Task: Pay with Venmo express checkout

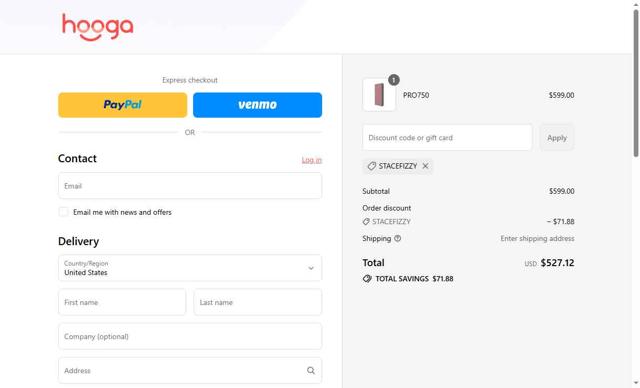Action: pyautogui.click(x=257, y=105)
